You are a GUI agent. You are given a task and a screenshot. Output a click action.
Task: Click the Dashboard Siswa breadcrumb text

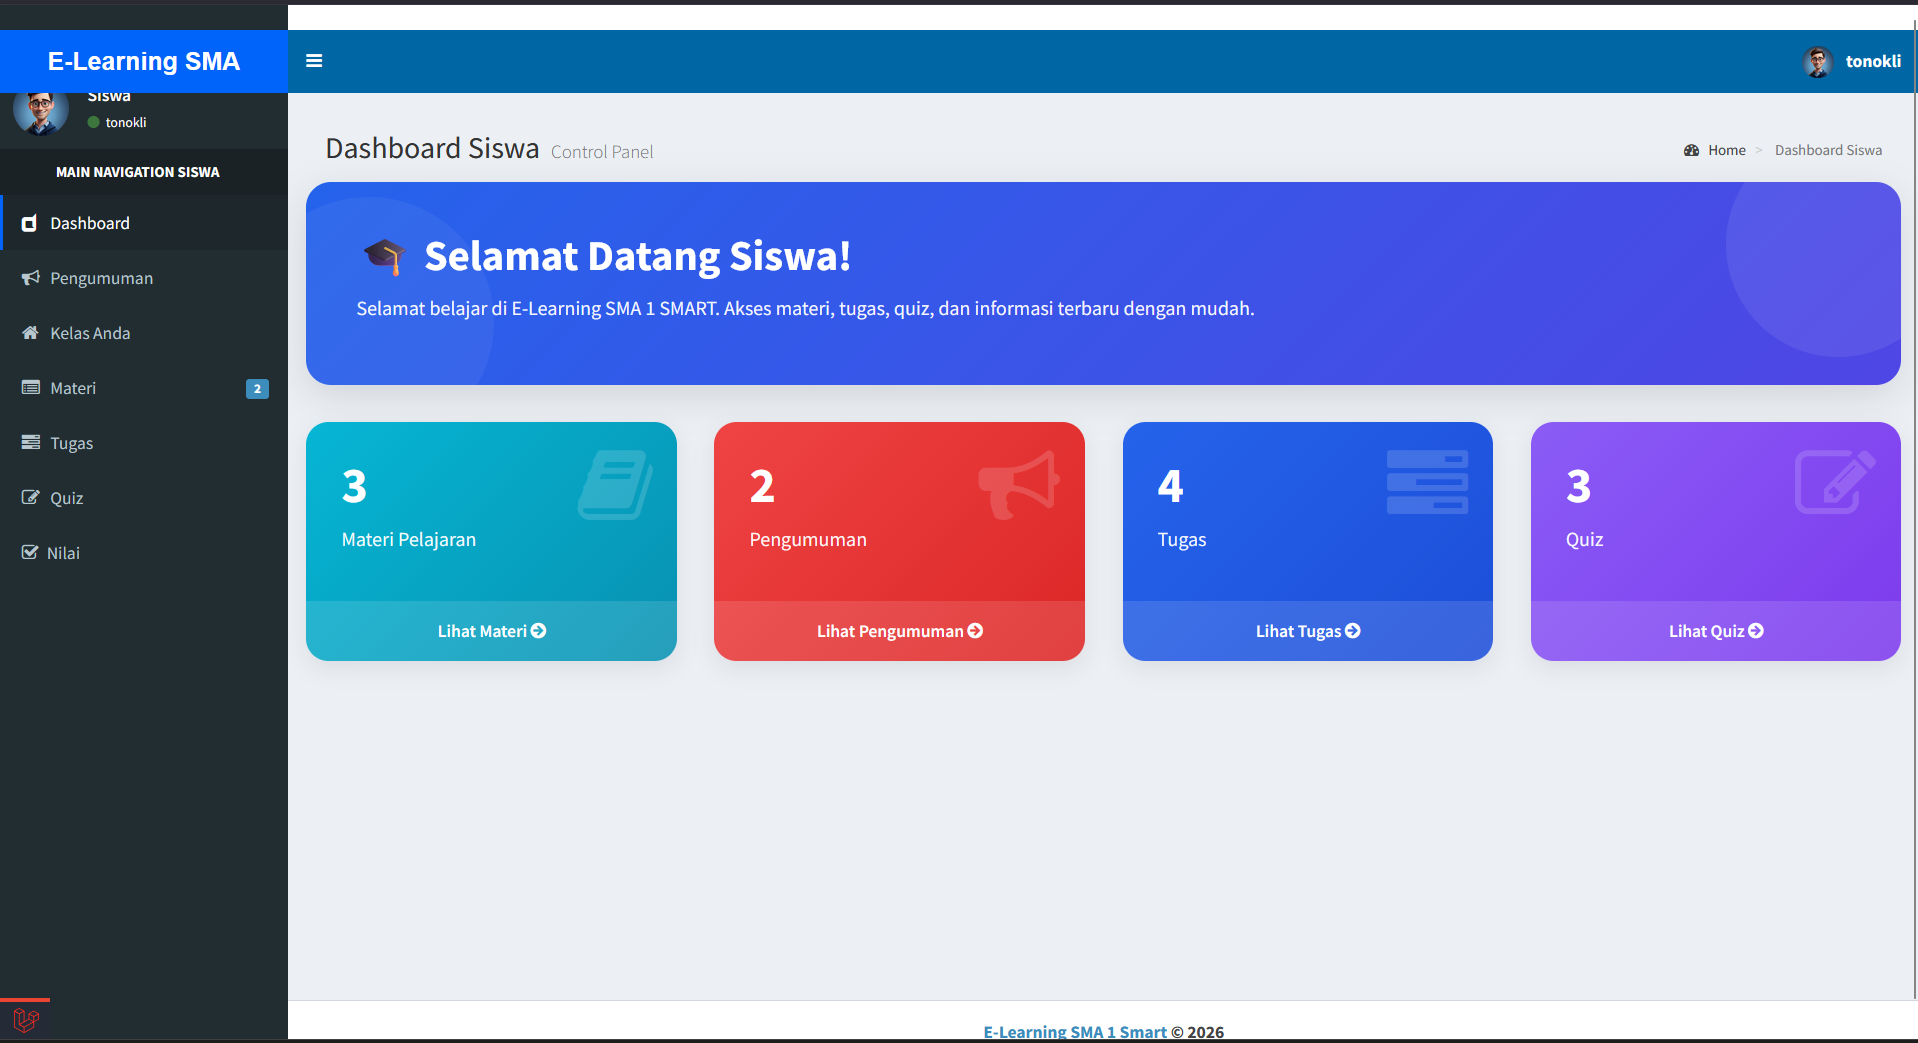[x=1828, y=150]
